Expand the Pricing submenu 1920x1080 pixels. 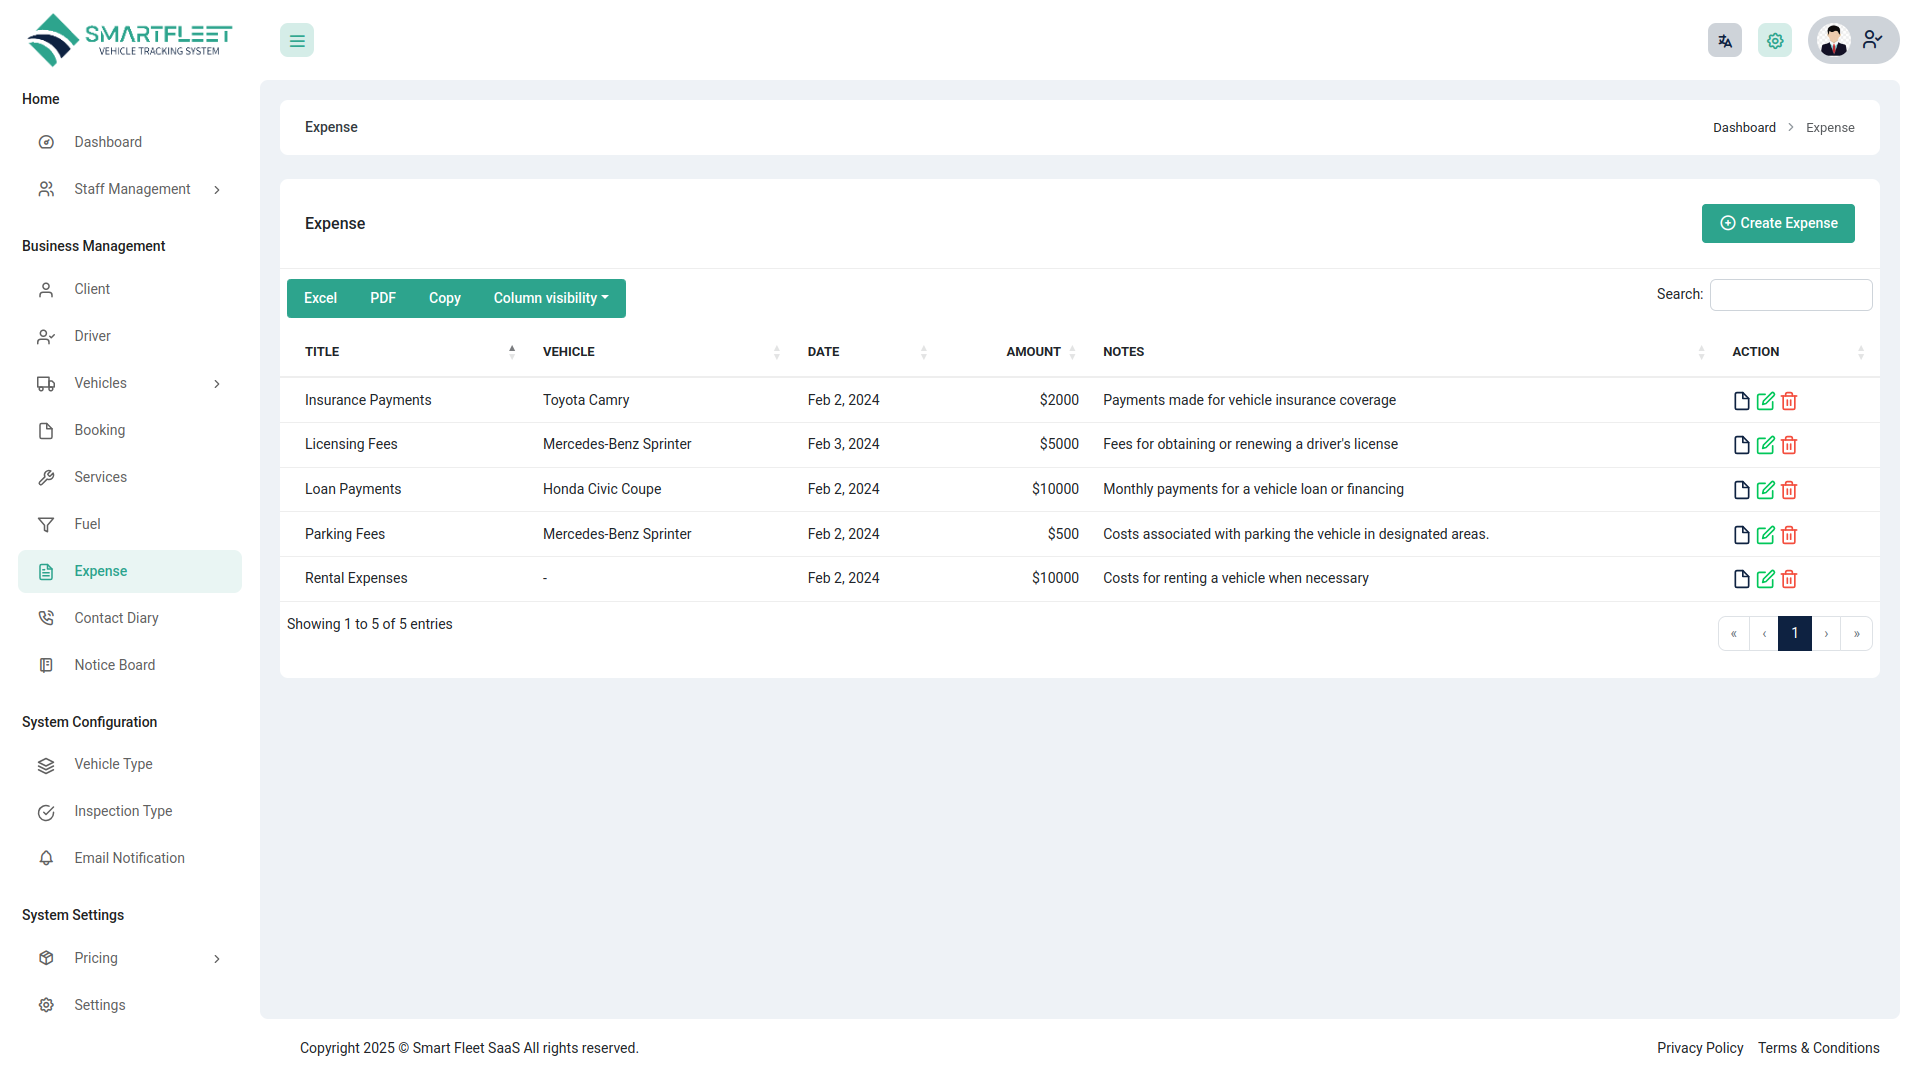96,957
